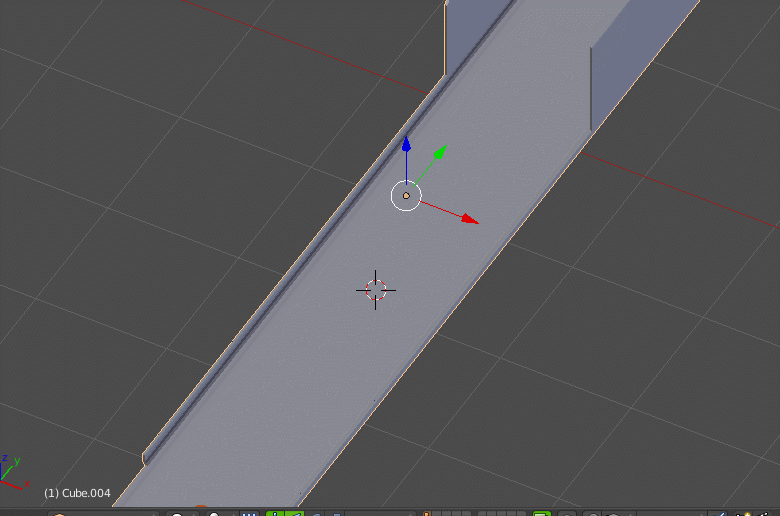Click the "(1) Cube.004" object label
The width and height of the screenshot is (780, 516).
tap(77, 493)
